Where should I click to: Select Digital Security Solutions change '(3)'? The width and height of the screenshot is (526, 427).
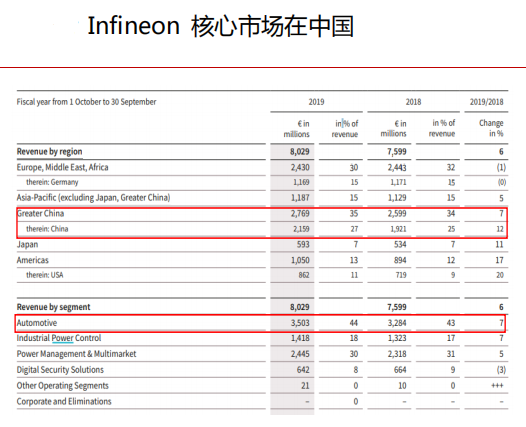501,370
